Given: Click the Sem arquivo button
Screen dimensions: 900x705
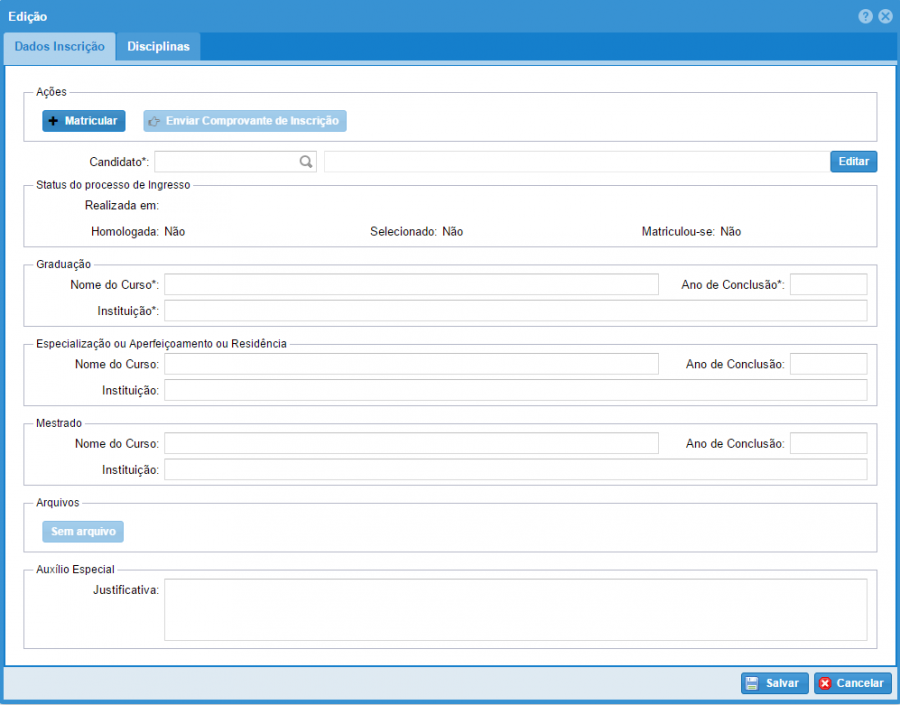Looking at the screenshot, I should tap(83, 531).
